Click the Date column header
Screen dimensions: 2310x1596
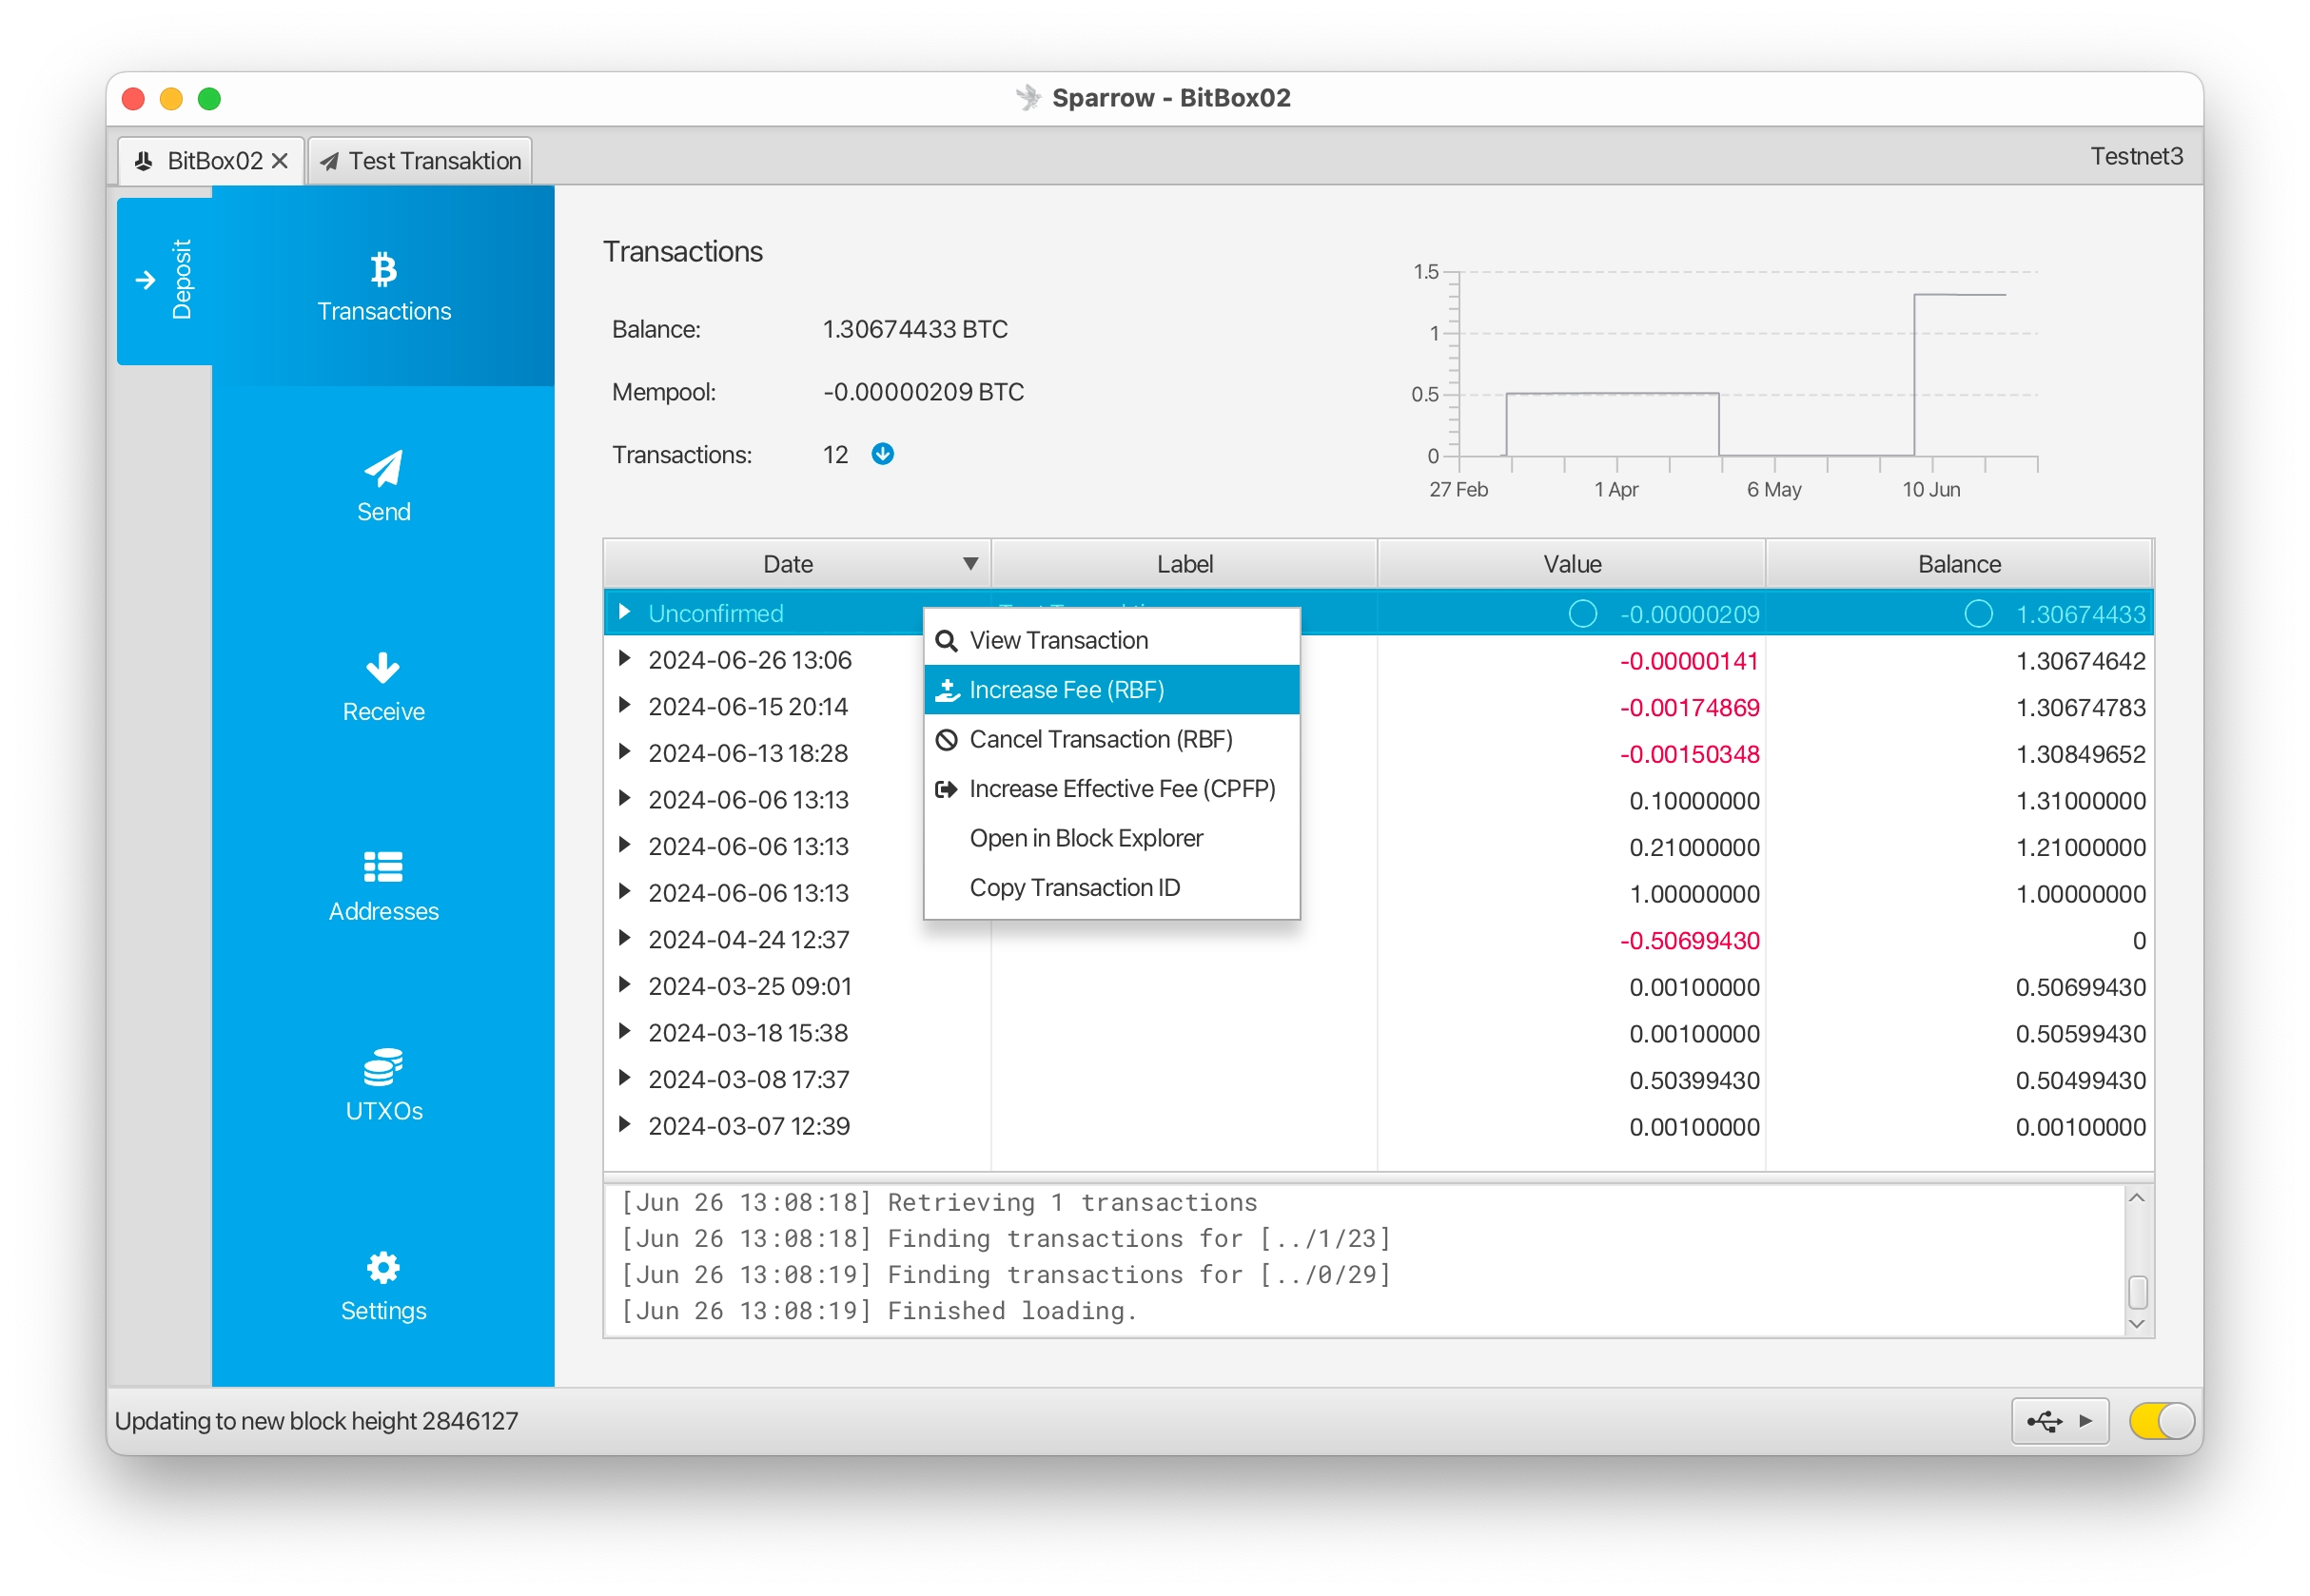pos(797,564)
